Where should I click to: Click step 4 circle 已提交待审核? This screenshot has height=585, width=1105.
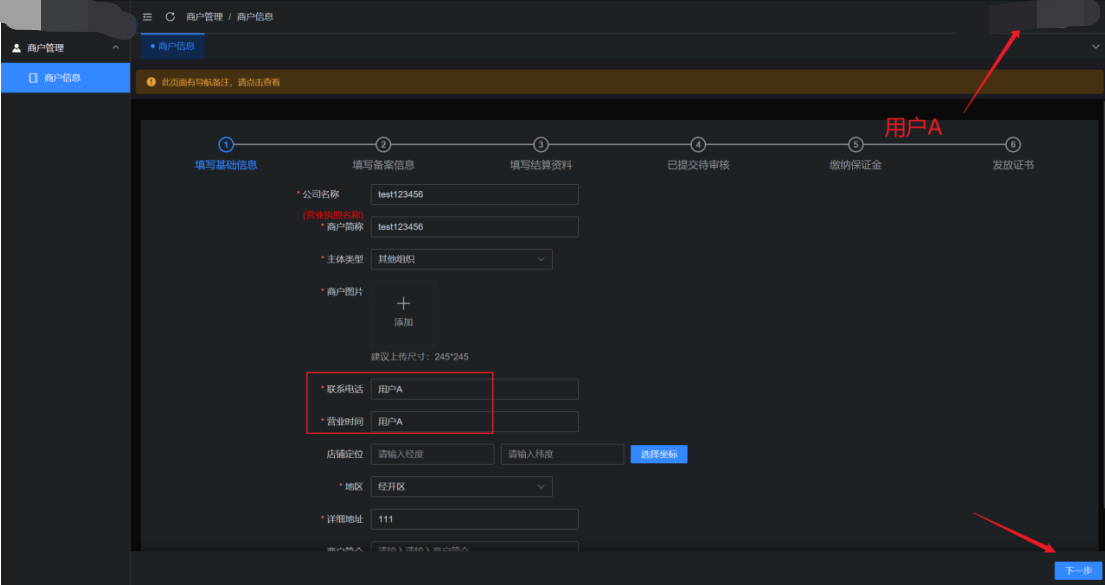click(x=698, y=144)
